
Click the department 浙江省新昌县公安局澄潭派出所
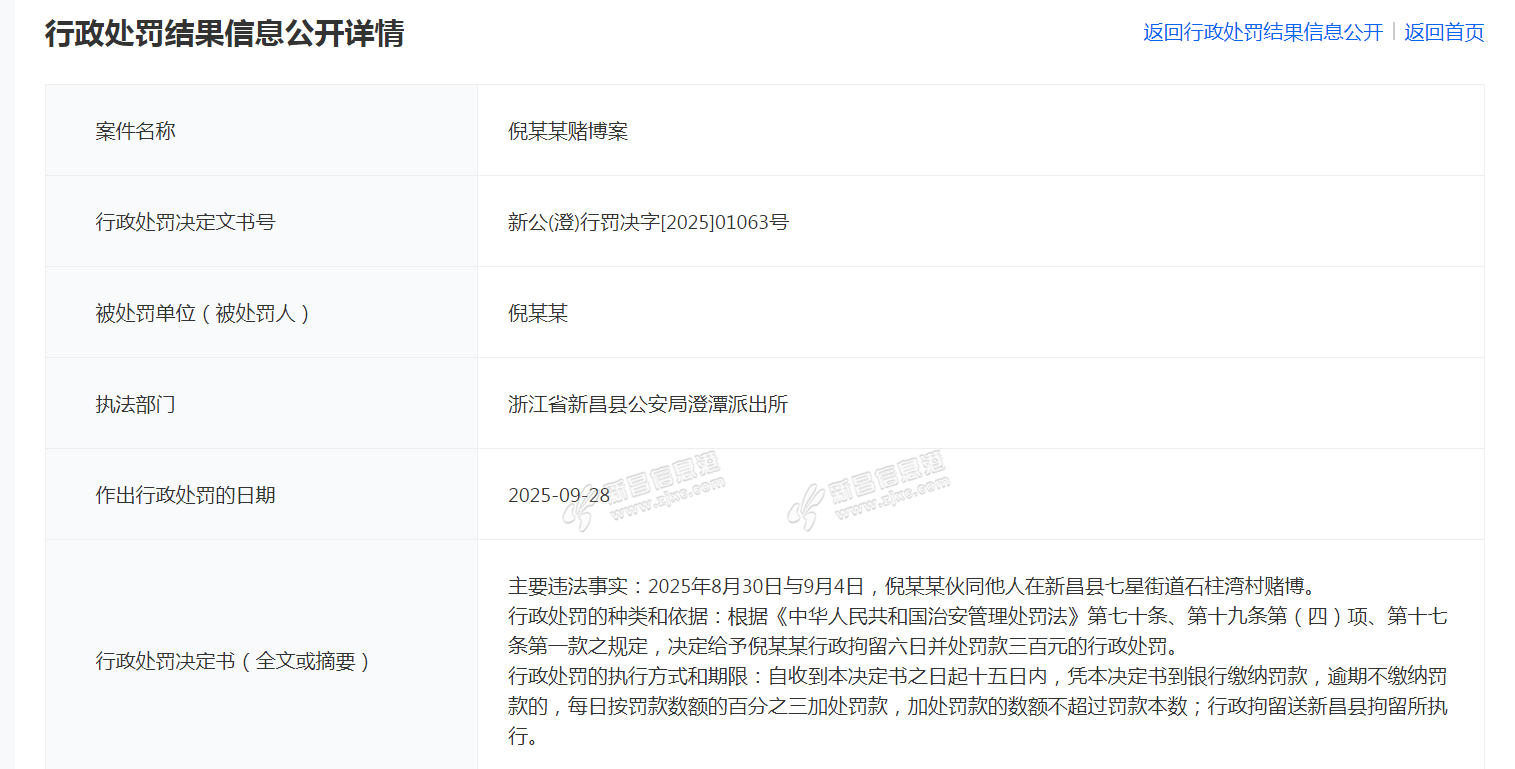[x=648, y=404]
